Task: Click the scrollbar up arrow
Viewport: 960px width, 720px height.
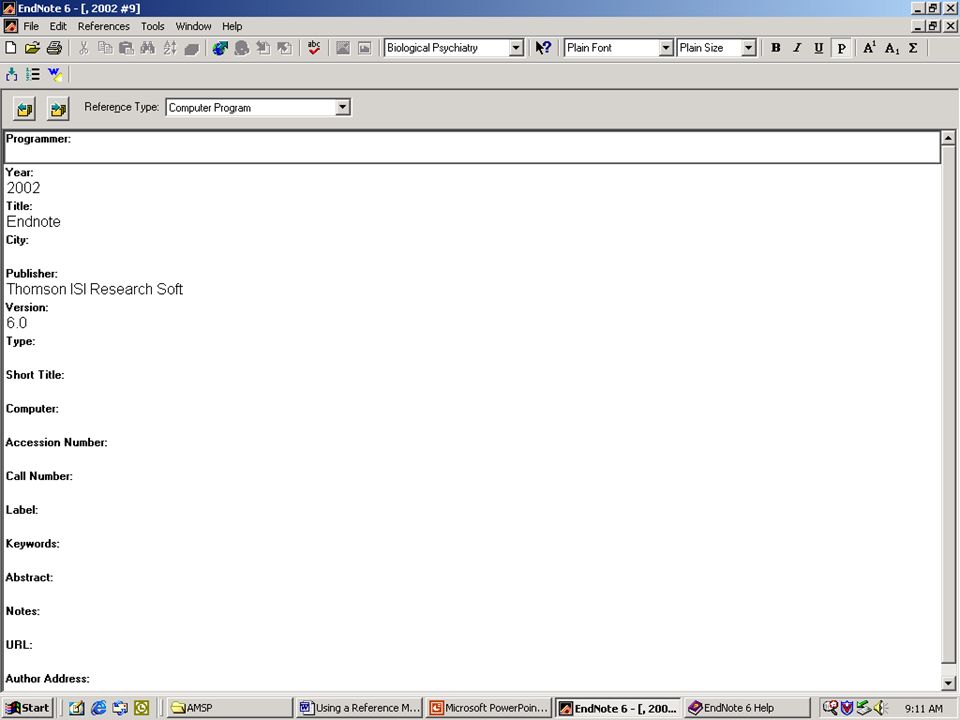Action: tap(948, 138)
